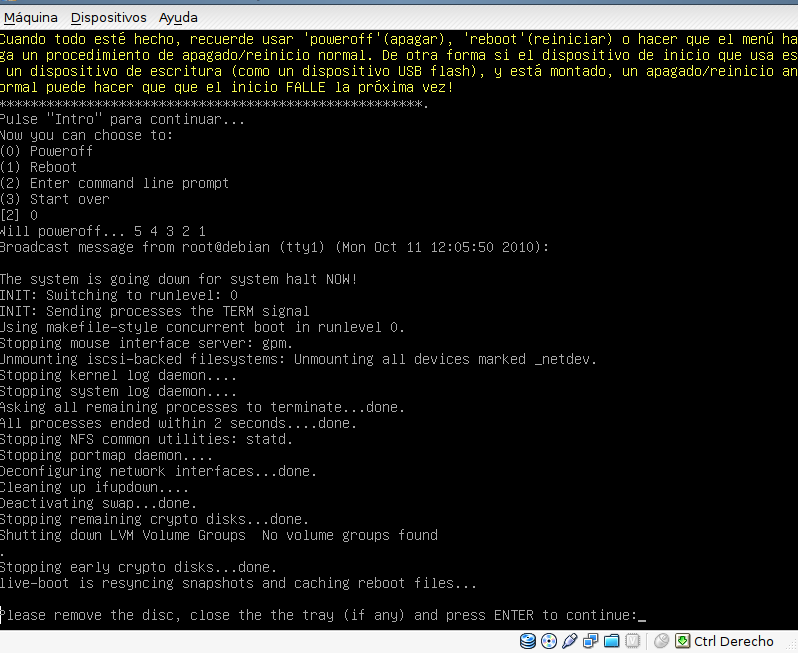Click the shared folders icon
The width and height of the screenshot is (798, 653).
coord(610,641)
